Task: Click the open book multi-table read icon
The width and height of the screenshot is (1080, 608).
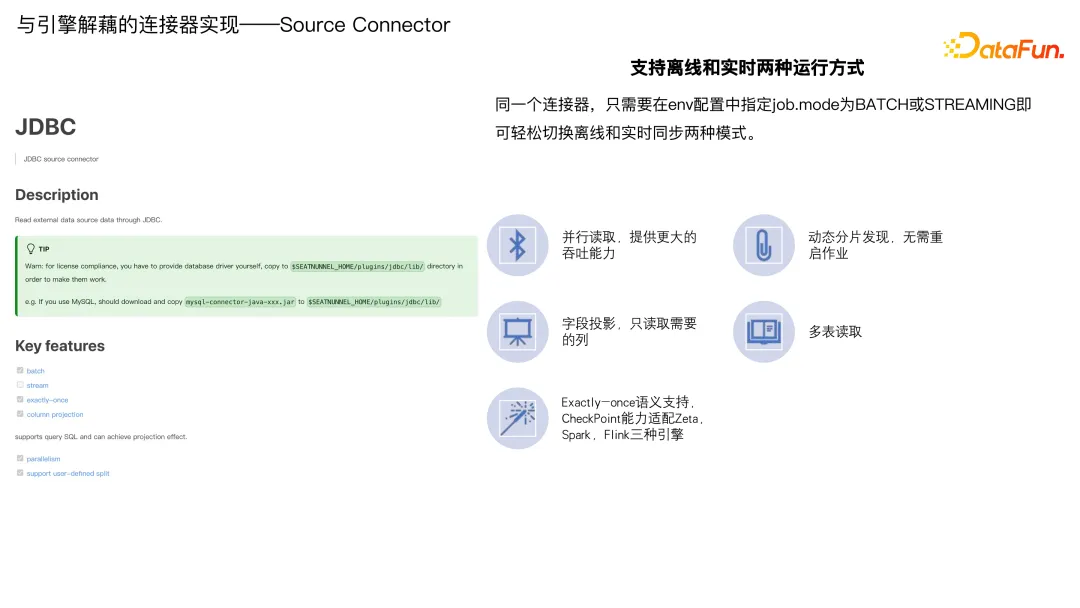Action: [763, 332]
